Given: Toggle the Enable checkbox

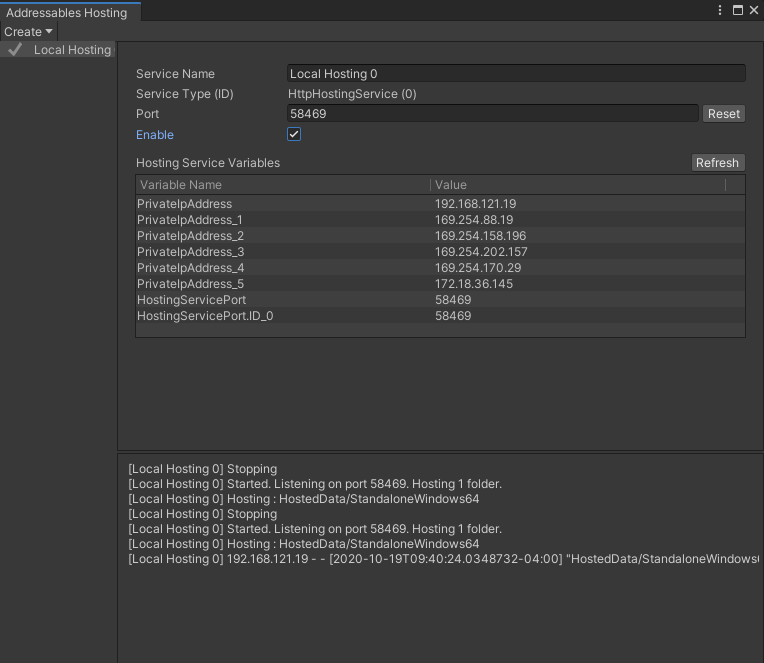Looking at the screenshot, I should coord(294,134).
